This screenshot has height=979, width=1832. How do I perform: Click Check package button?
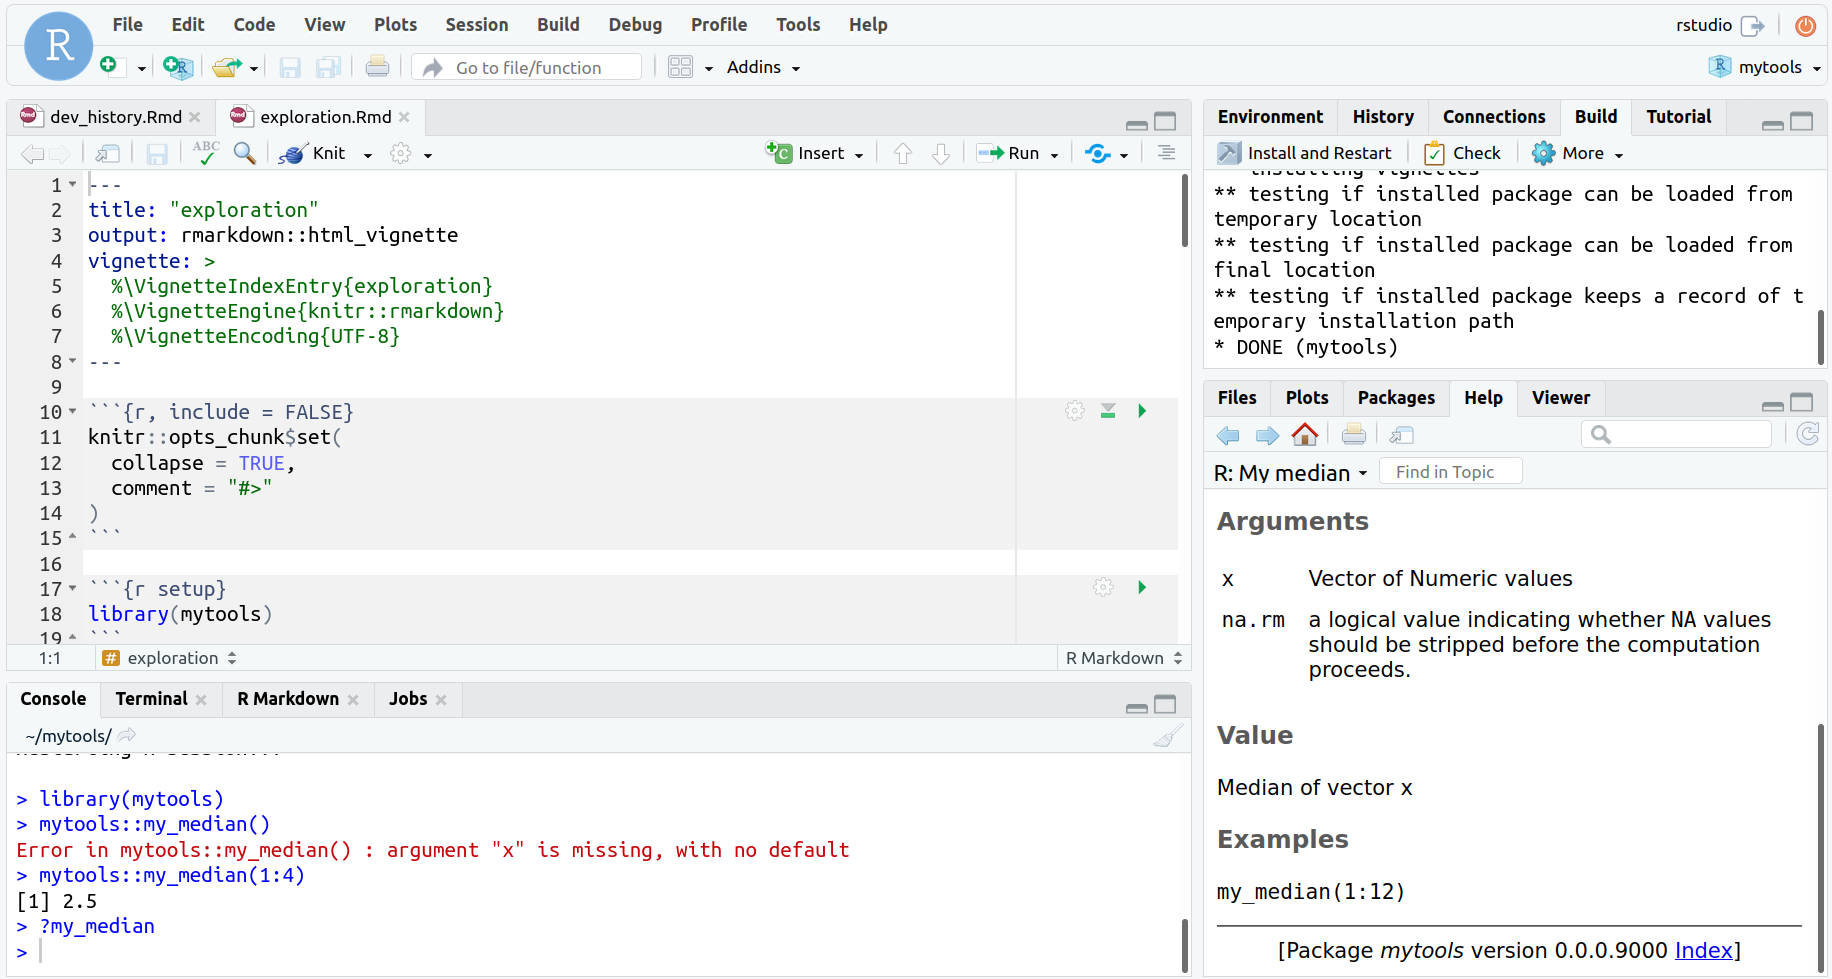click(1462, 153)
